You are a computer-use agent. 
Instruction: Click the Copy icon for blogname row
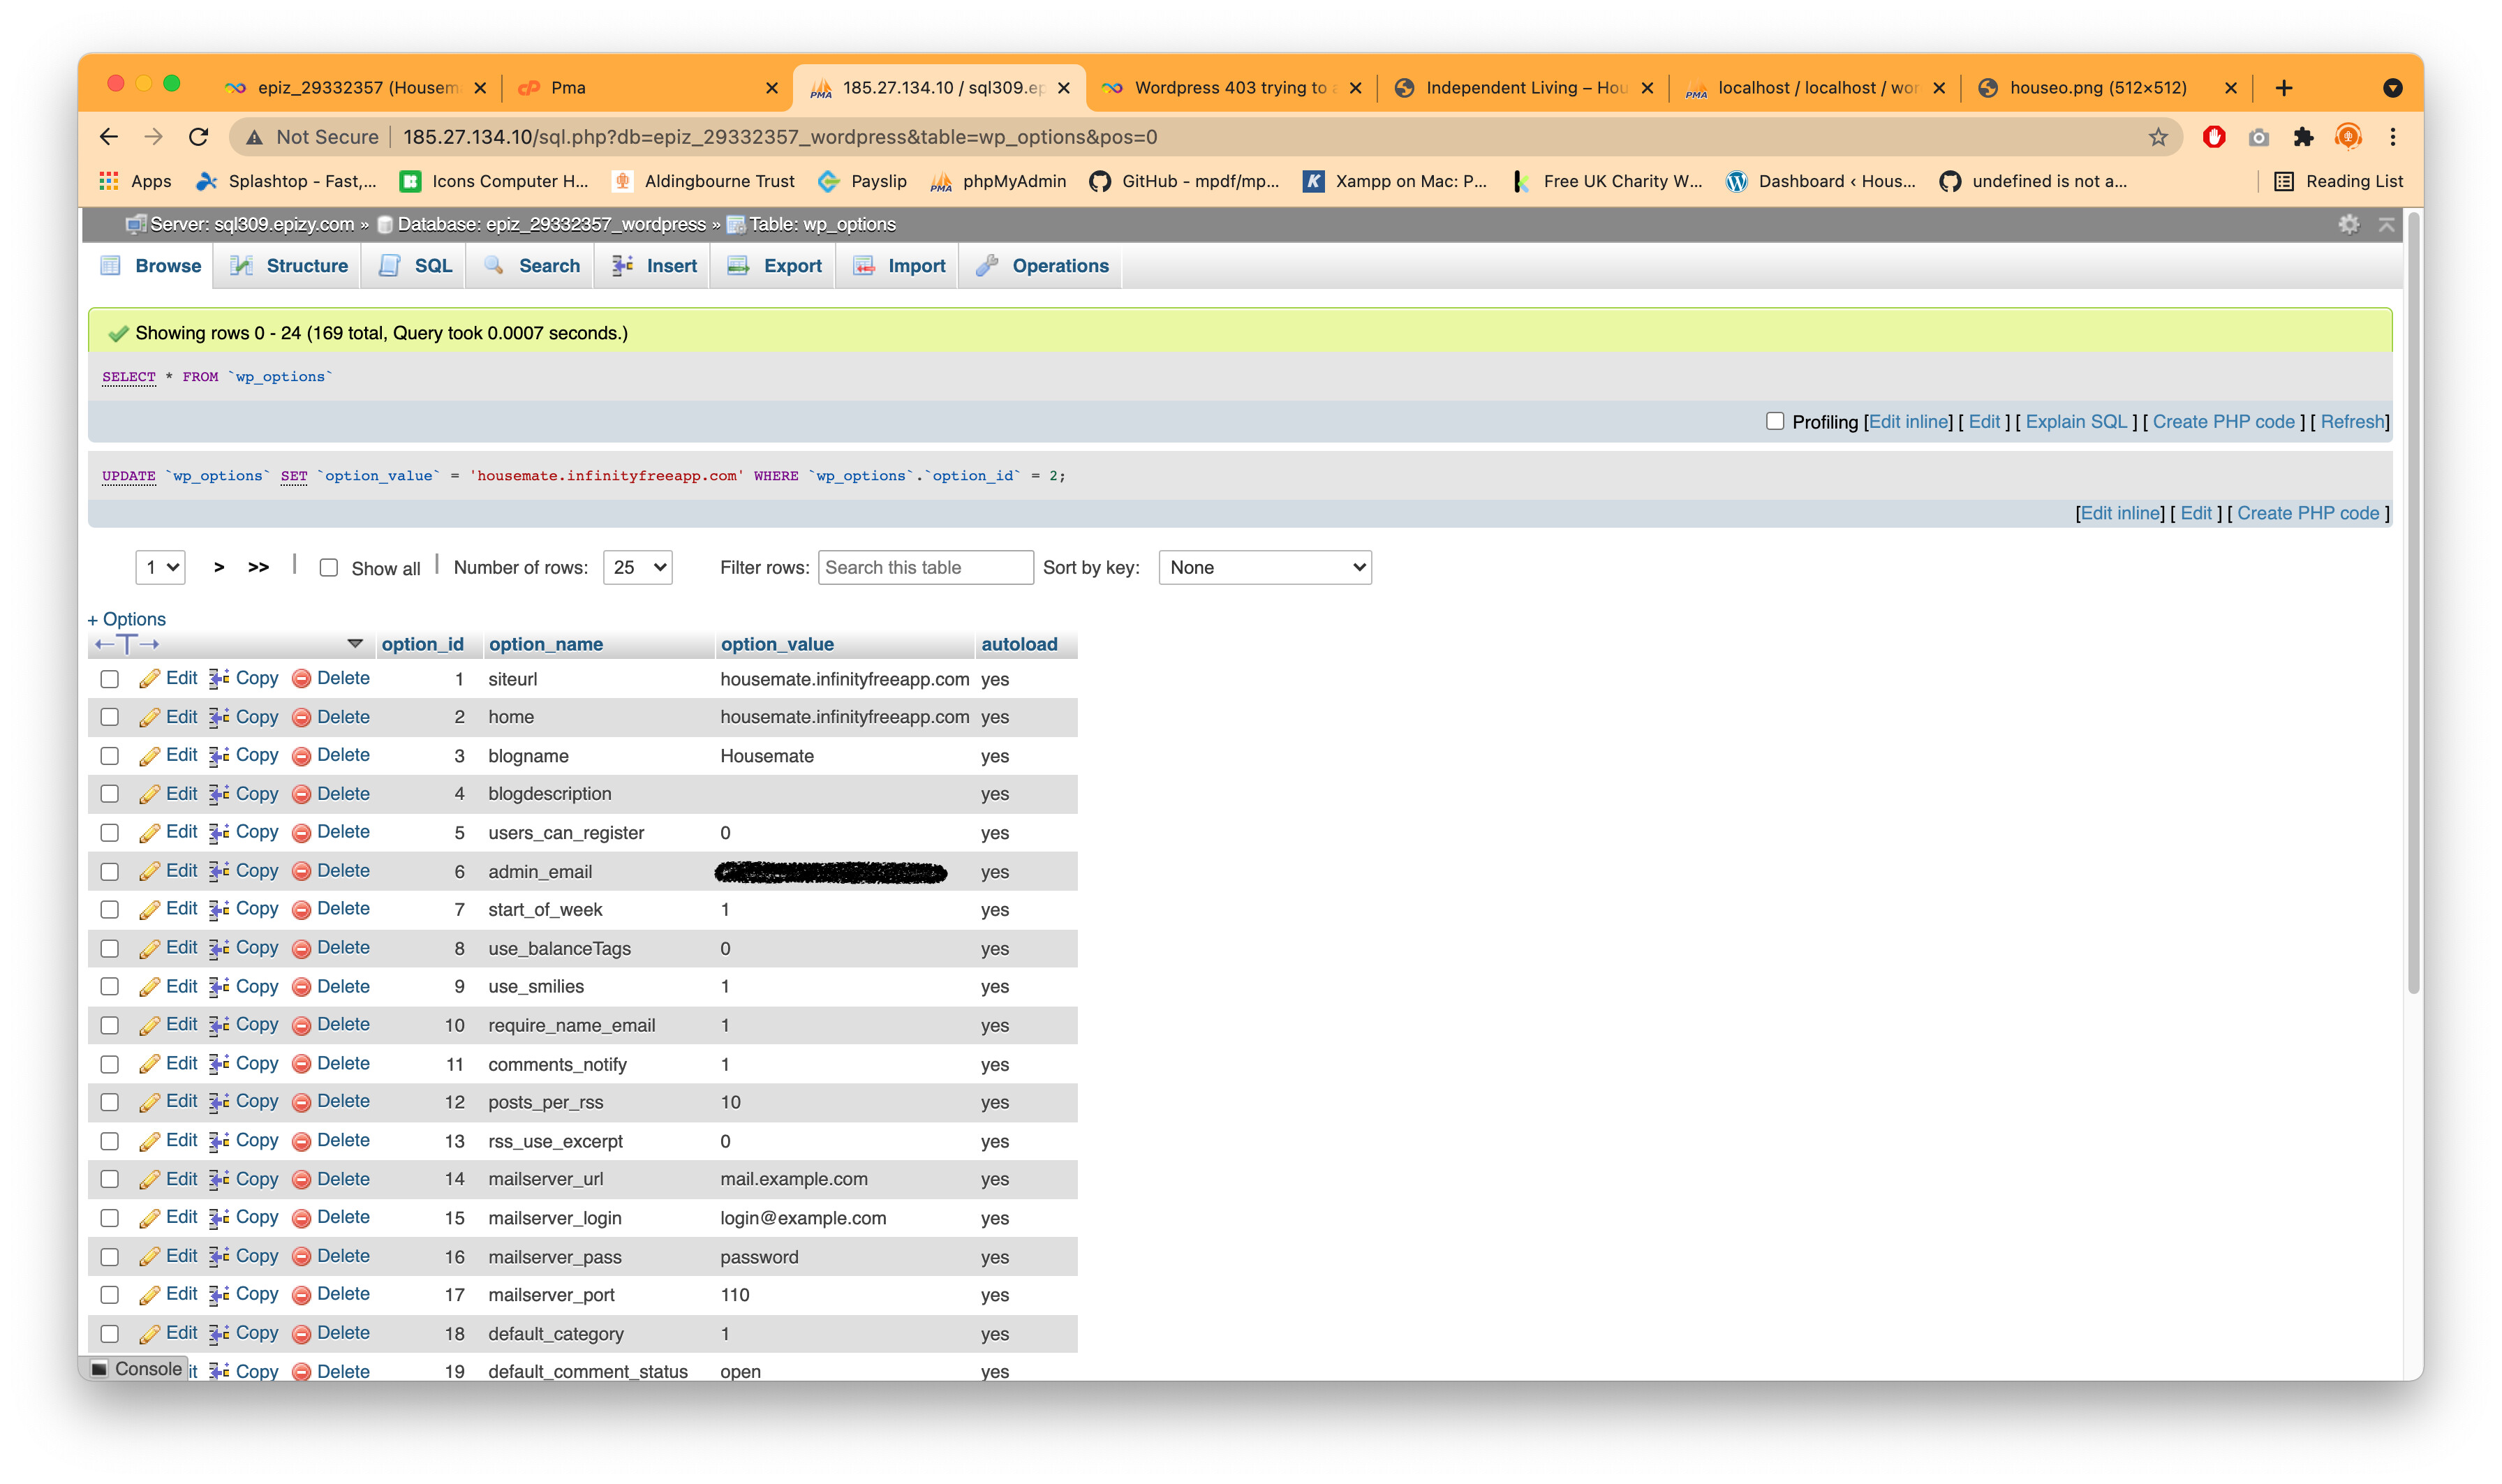[x=219, y=756]
